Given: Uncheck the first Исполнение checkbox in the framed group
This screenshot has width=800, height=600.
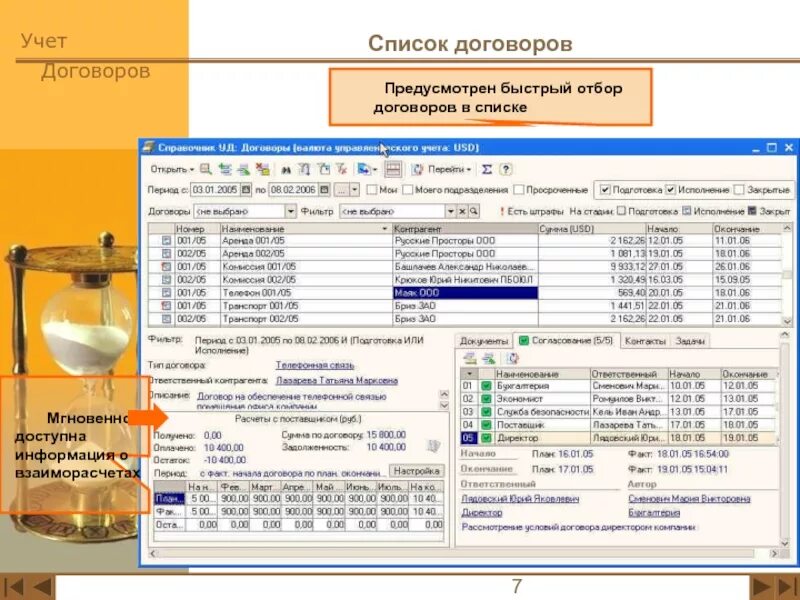Looking at the screenshot, I should (x=671, y=190).
